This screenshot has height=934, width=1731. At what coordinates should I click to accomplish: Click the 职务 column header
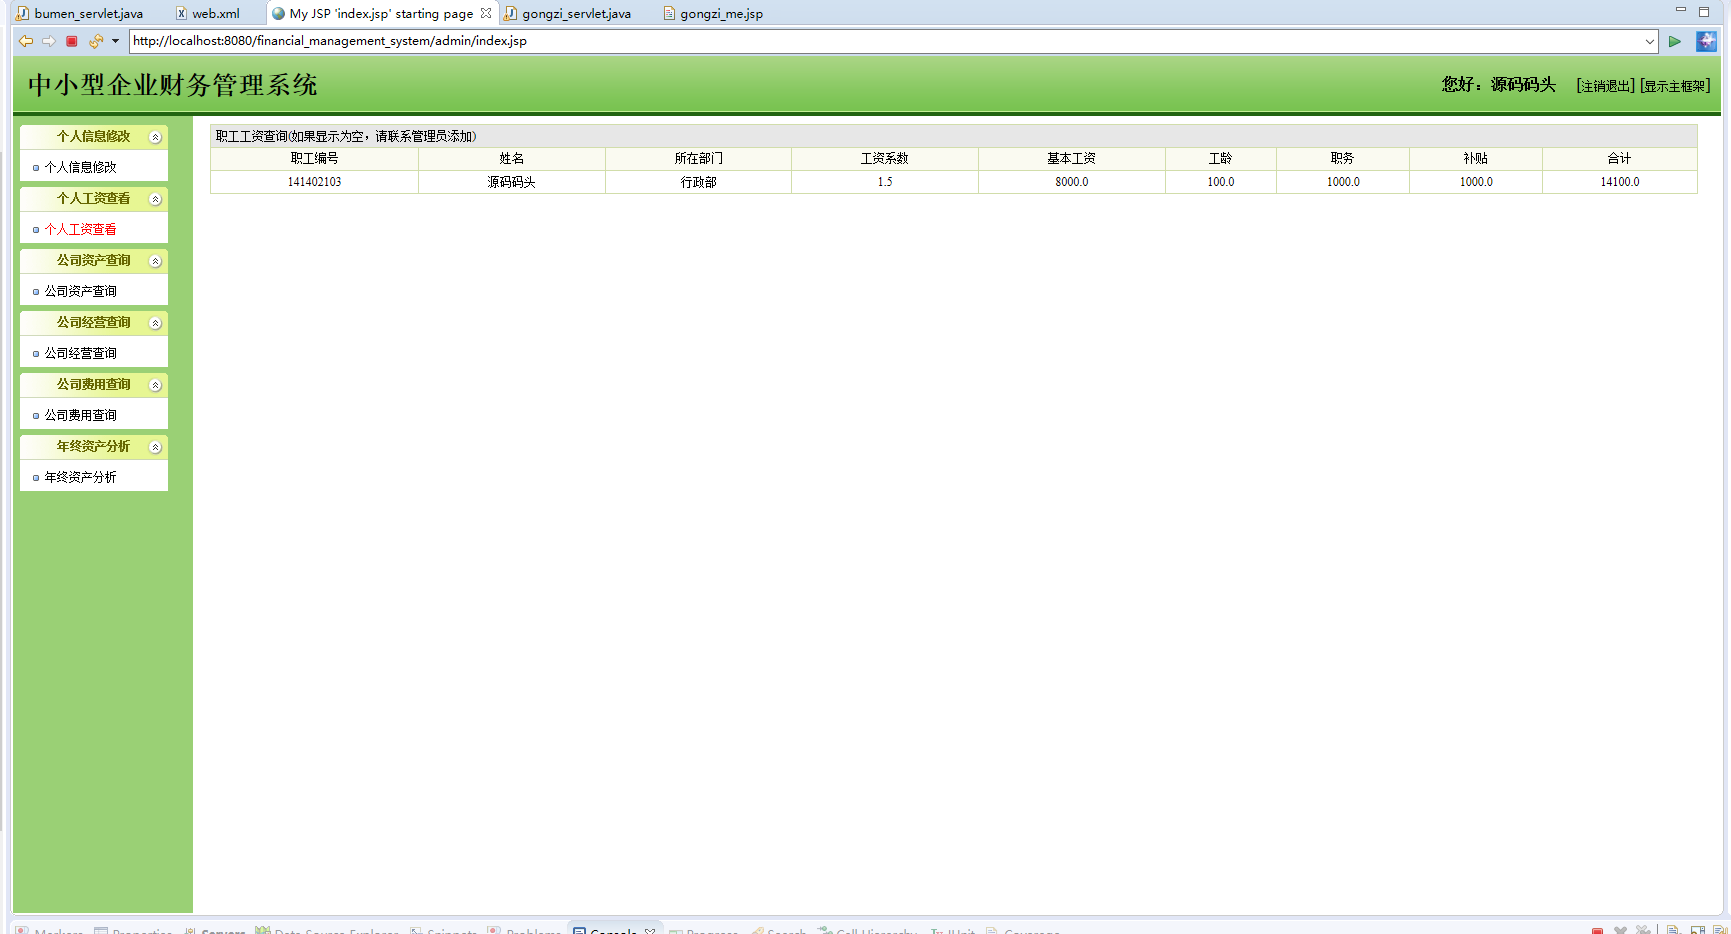(x=1343, y=159)
